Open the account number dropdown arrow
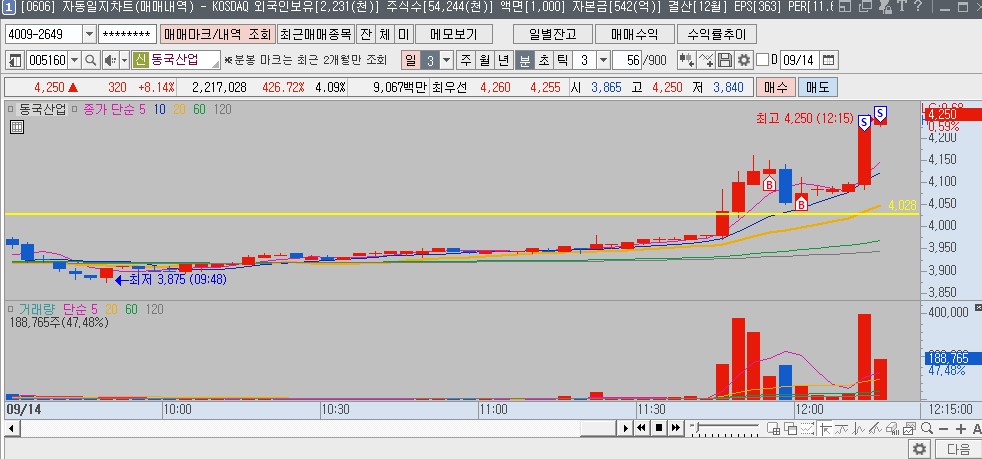The height and width of the screenshot is (459, 982). (90, 34)
